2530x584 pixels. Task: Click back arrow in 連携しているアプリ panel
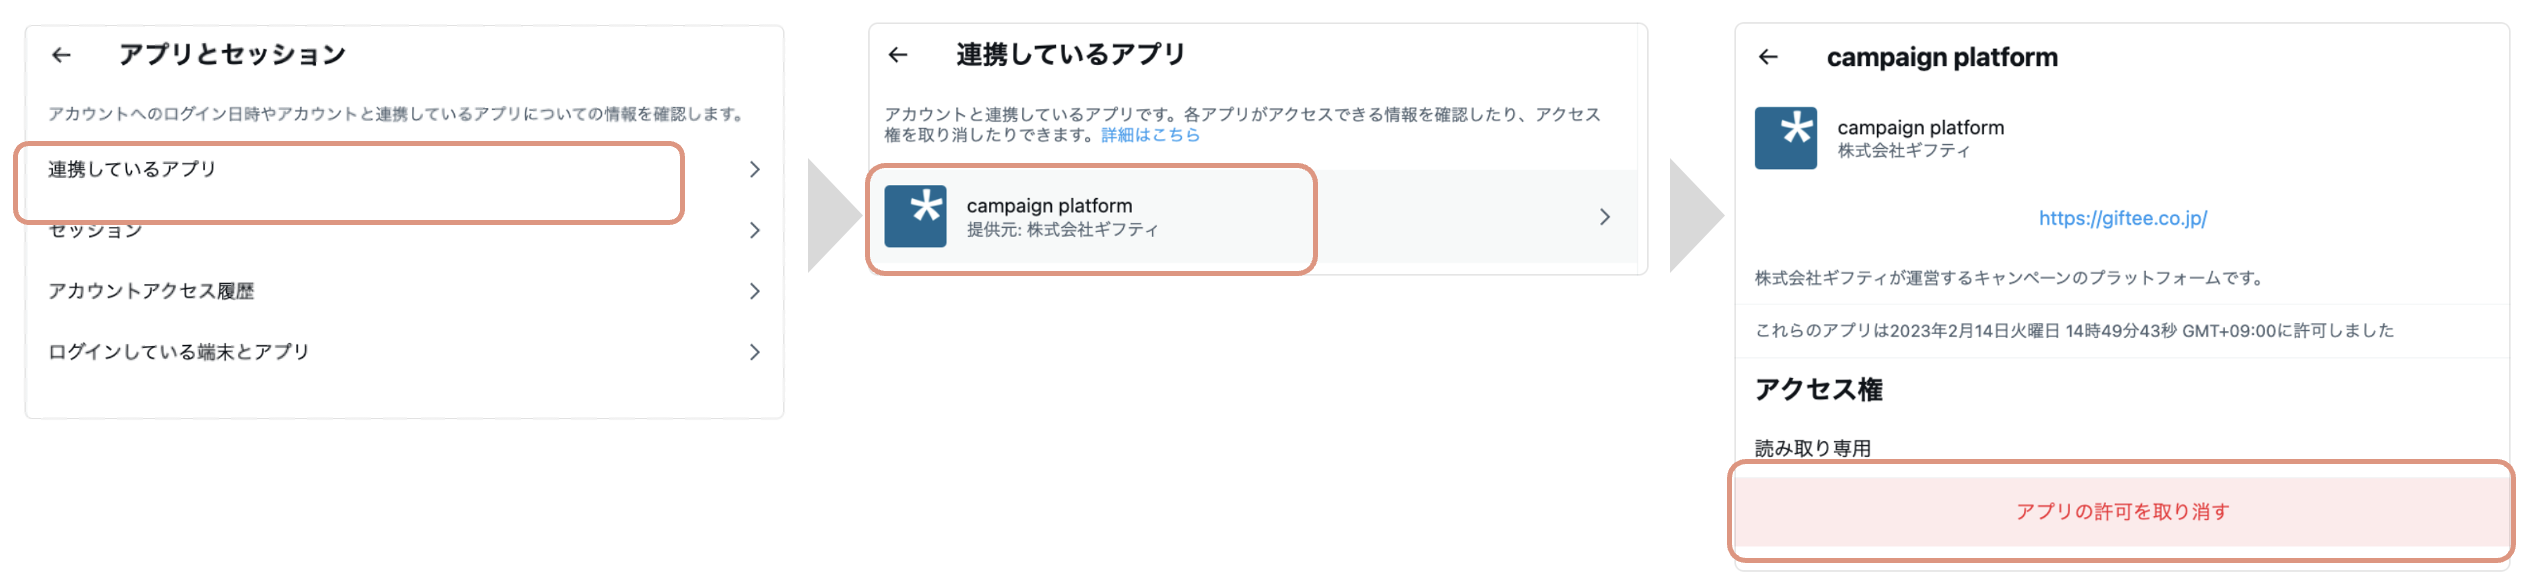898,55
